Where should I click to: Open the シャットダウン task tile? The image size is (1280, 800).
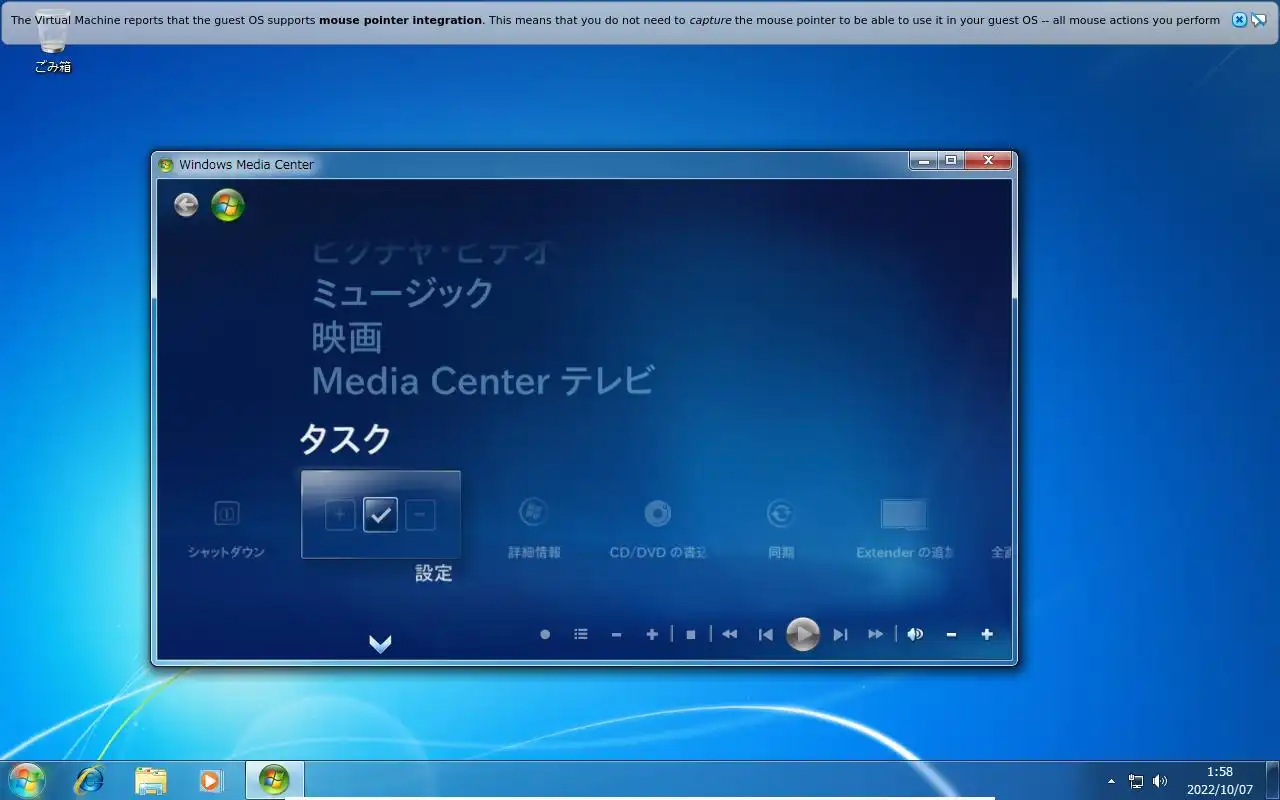click(x=227, y=529)
